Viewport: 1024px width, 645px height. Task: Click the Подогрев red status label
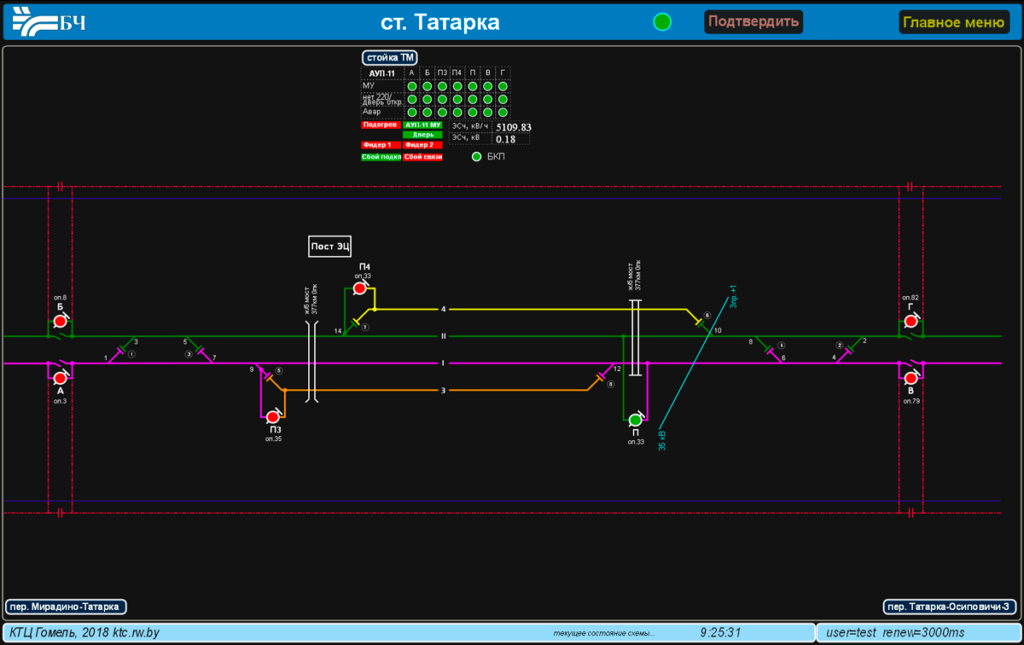click(380, 125)
